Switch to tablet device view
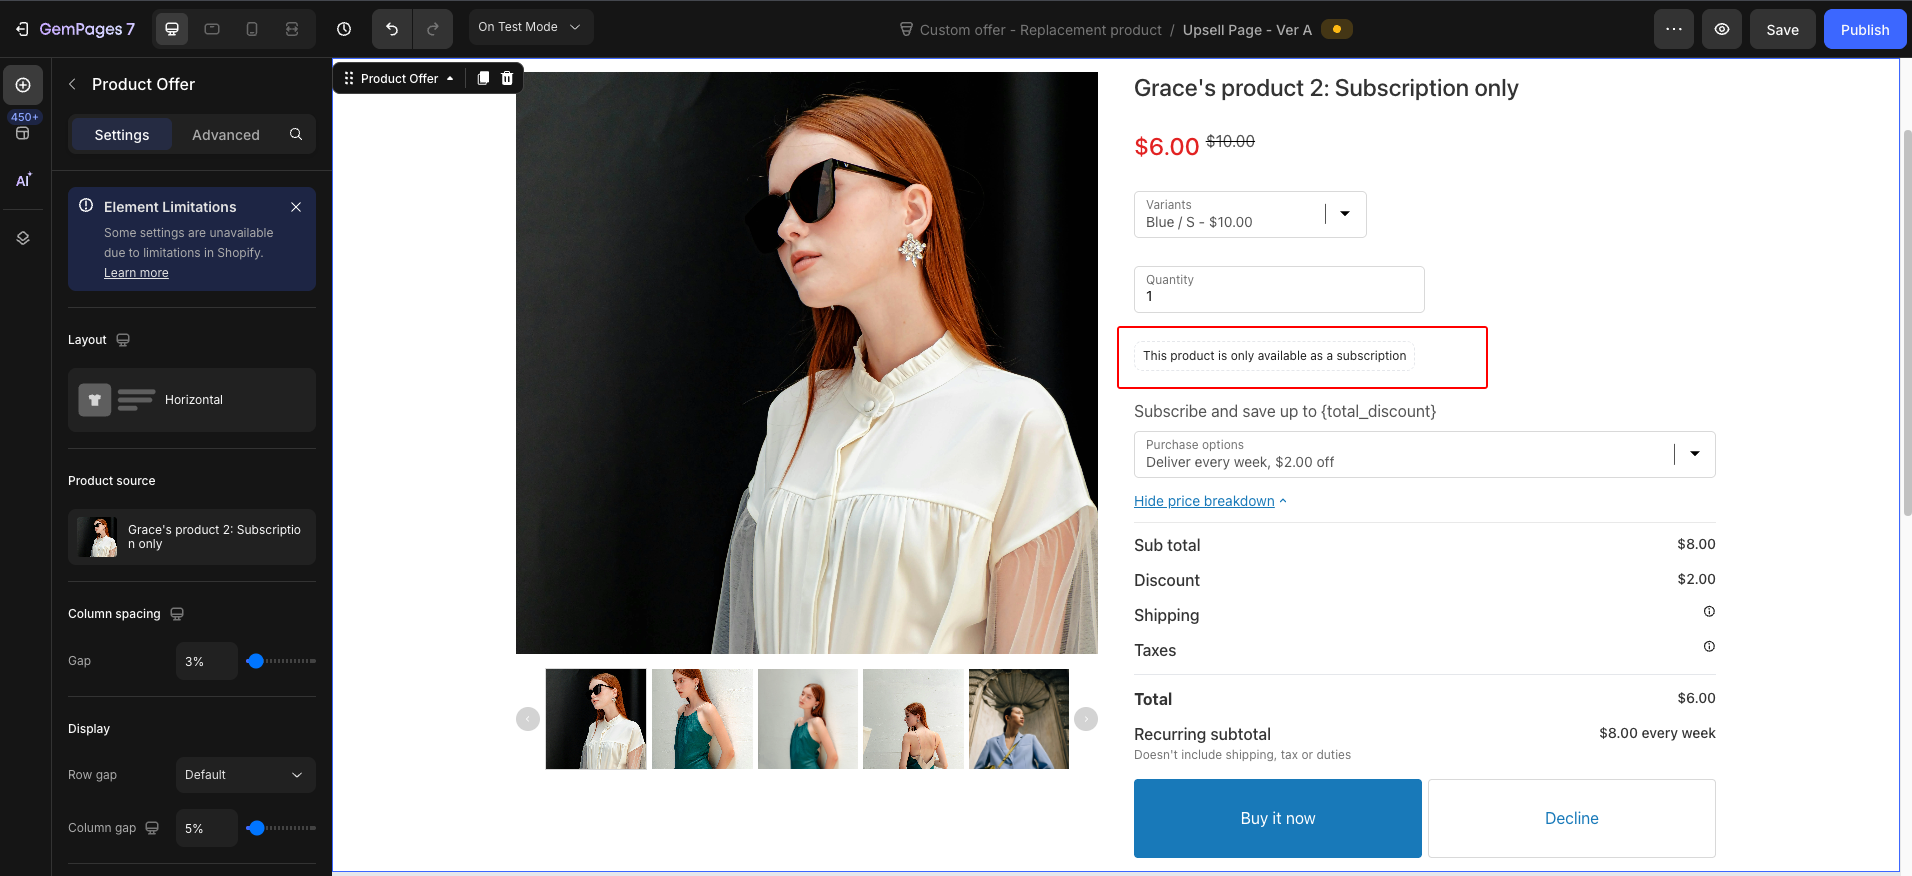Viewport: 1912px width, 876px height. [212, 29]
